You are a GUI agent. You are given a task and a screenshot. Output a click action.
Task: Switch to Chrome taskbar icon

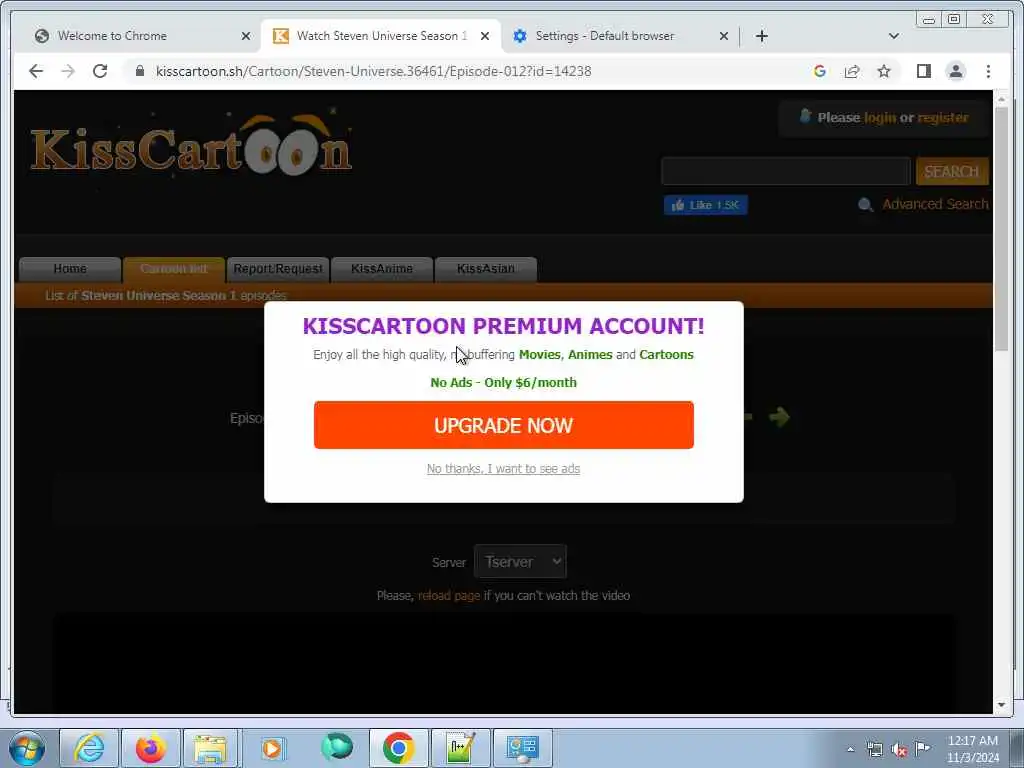click(x=398, y=748)
